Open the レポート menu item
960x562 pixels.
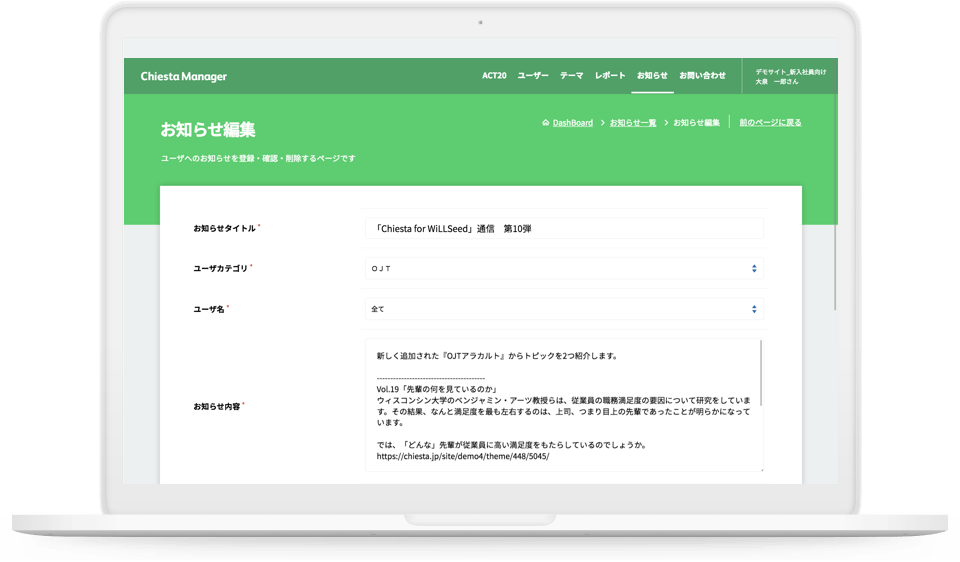pos(610,75)
